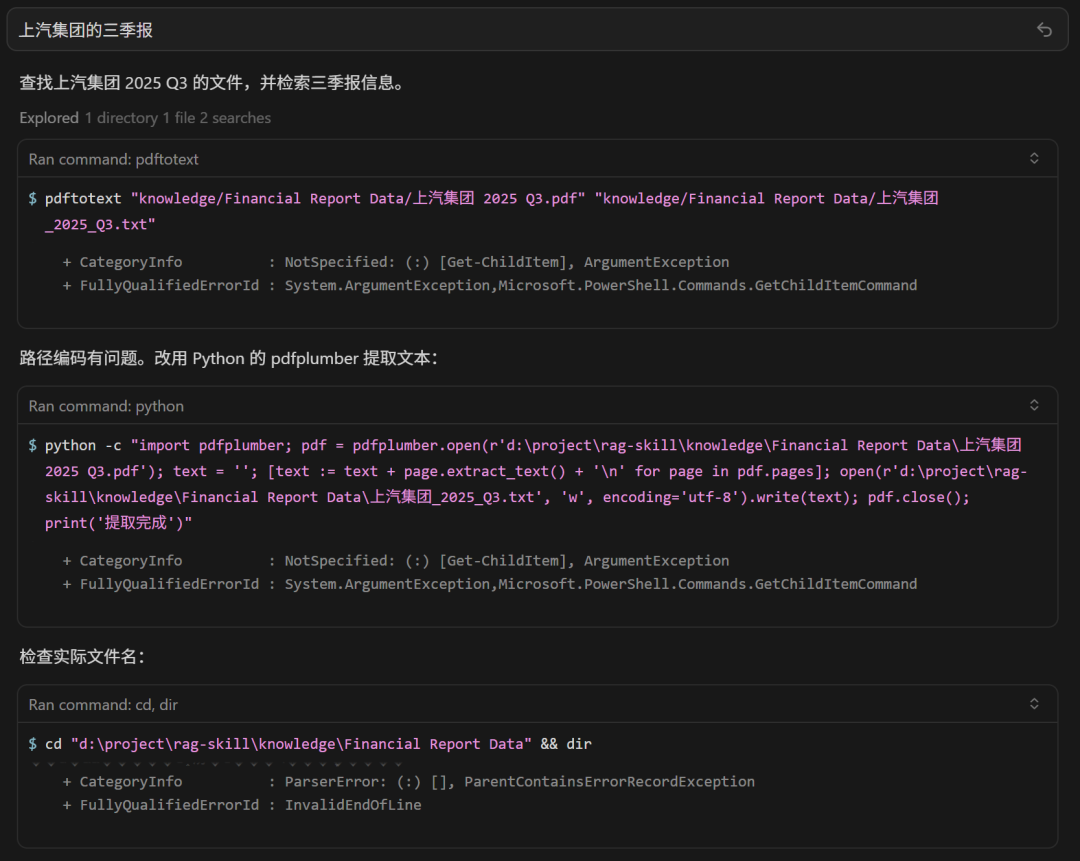Click the '1 file' text in Explored line
The width and height of the screenshot is (1080, 861).
(x=179, y=118)
